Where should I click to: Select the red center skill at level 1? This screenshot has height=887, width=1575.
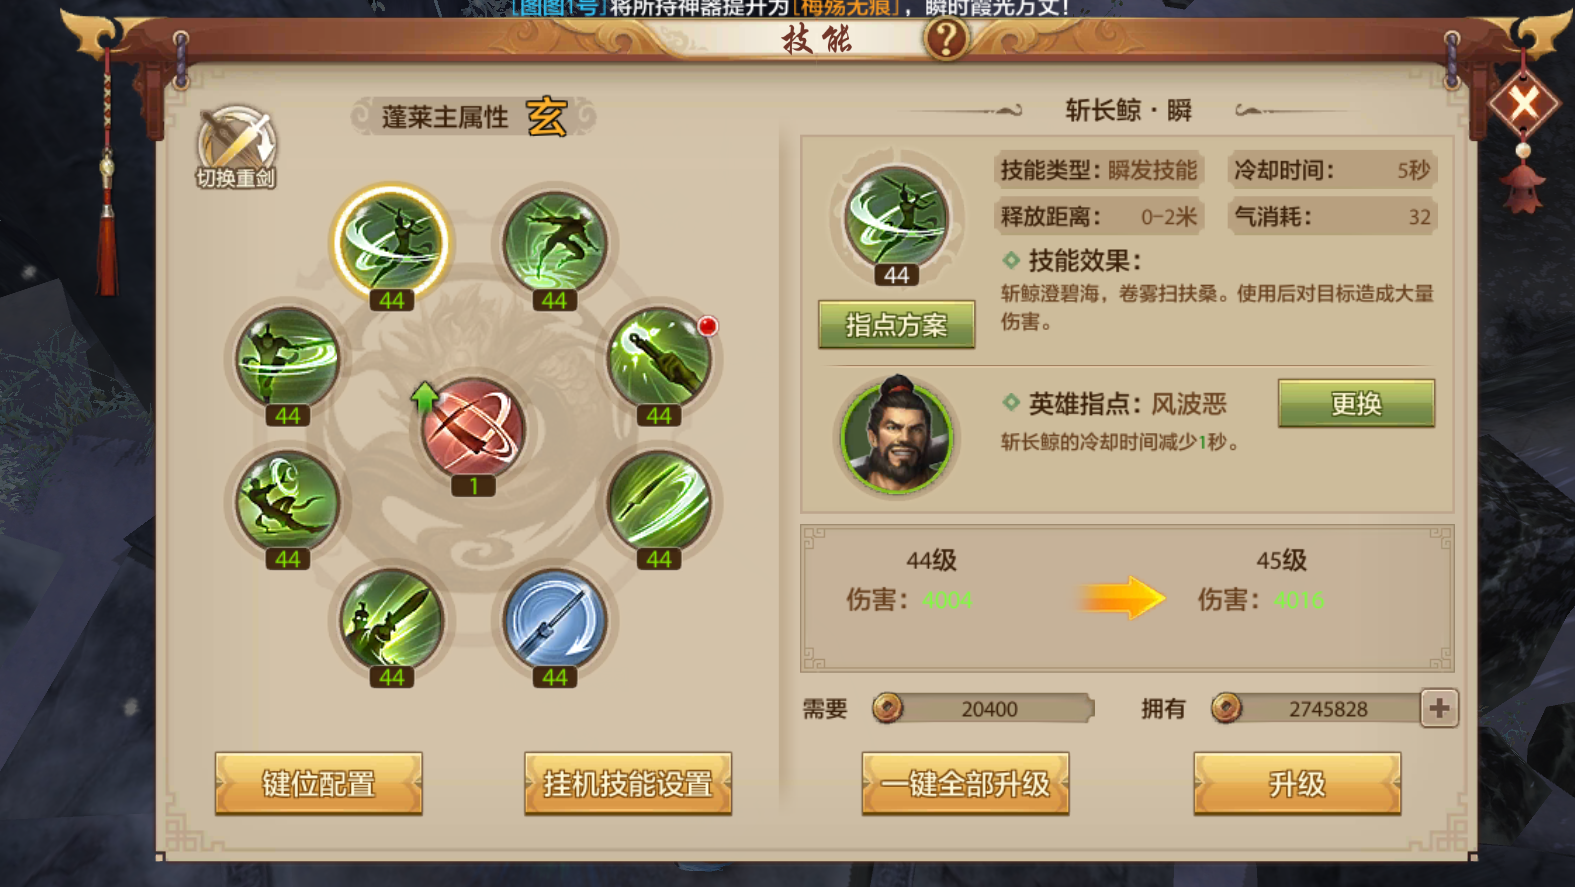click(x=473, y=429)
